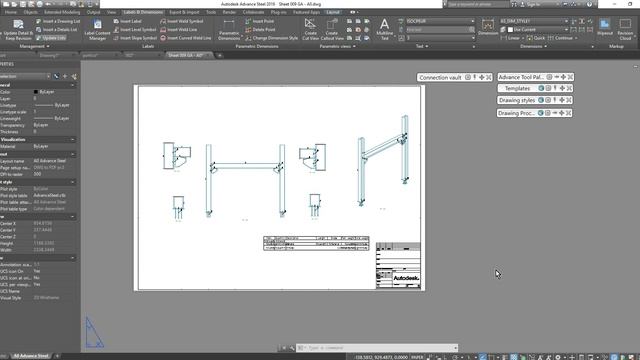This screenshot has height=360, width=640.
Task: Click the Wipeout tool
Action: pos(604,27)
